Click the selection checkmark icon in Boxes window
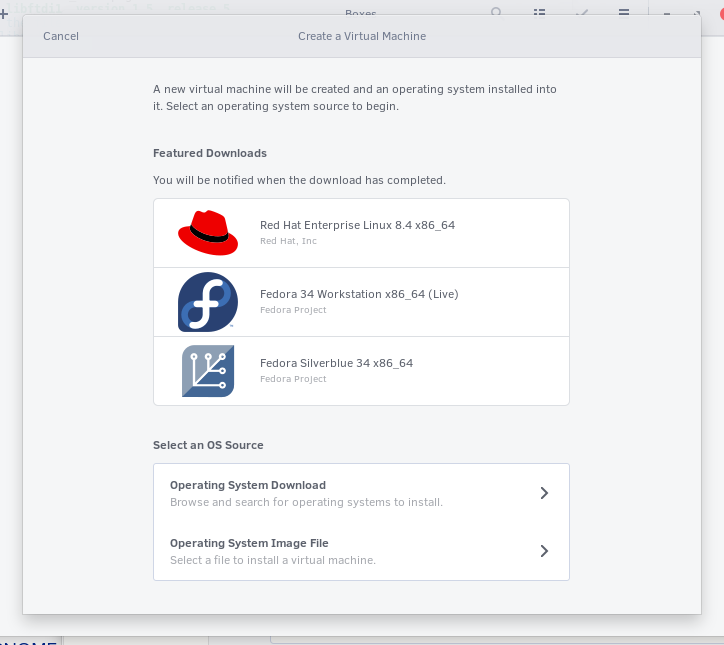The width and height of the screenshot is (724, 645). pos(582,12)
